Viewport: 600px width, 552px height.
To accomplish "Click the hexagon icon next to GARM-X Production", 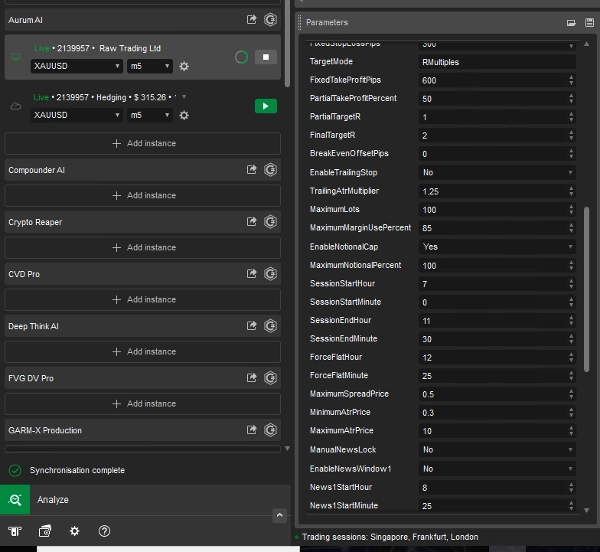I will tap(270, 430).
